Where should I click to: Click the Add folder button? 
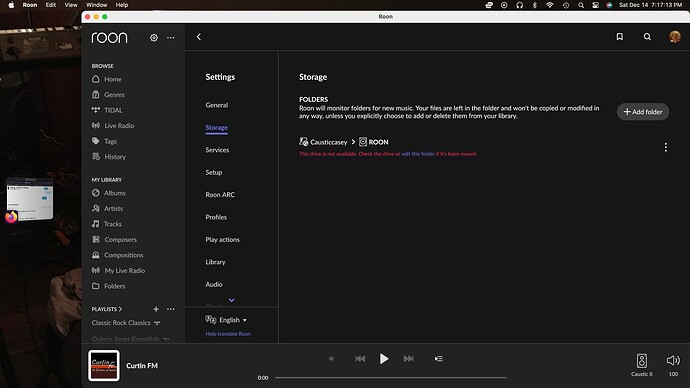pos(642,112)
